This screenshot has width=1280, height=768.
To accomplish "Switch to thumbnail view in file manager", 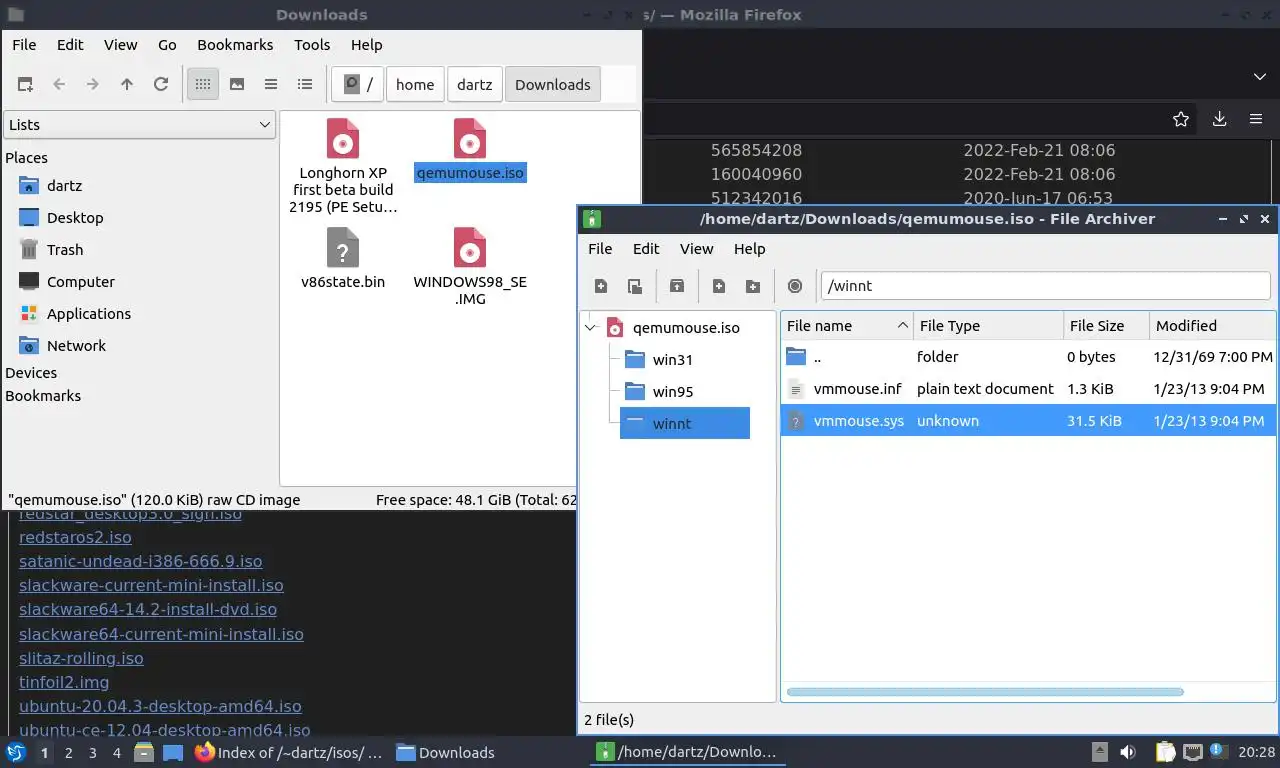I will (237, 85).
